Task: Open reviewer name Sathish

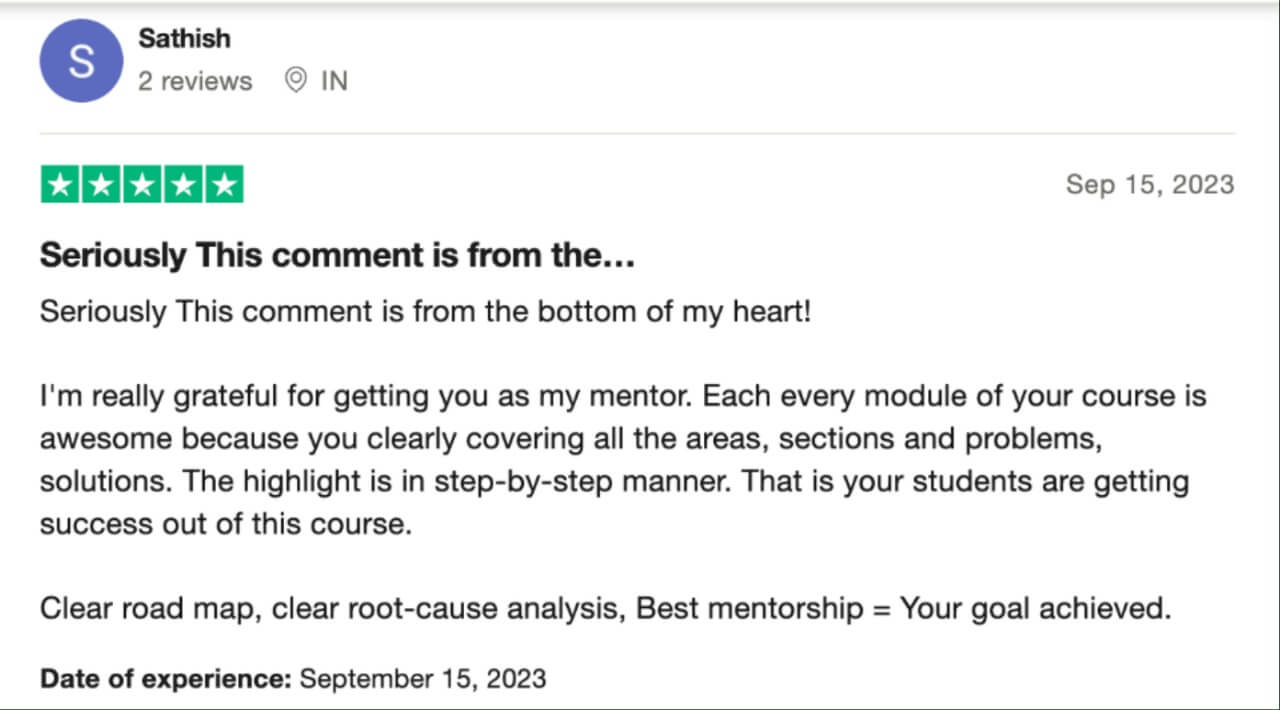Action: tap(184, 39)
